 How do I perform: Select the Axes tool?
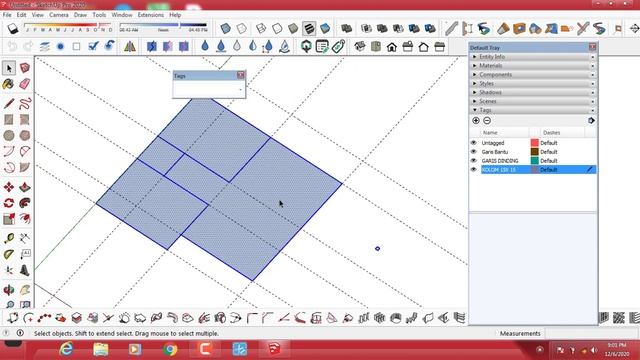coord(9,270)
